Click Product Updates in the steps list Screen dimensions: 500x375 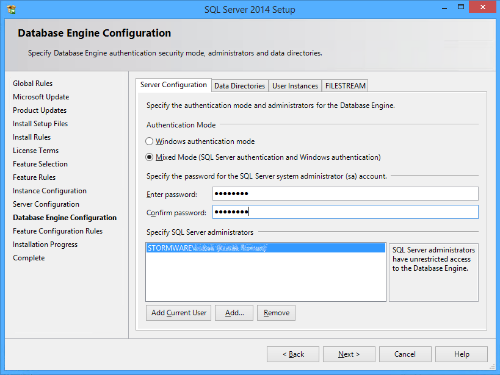(40, 110)
